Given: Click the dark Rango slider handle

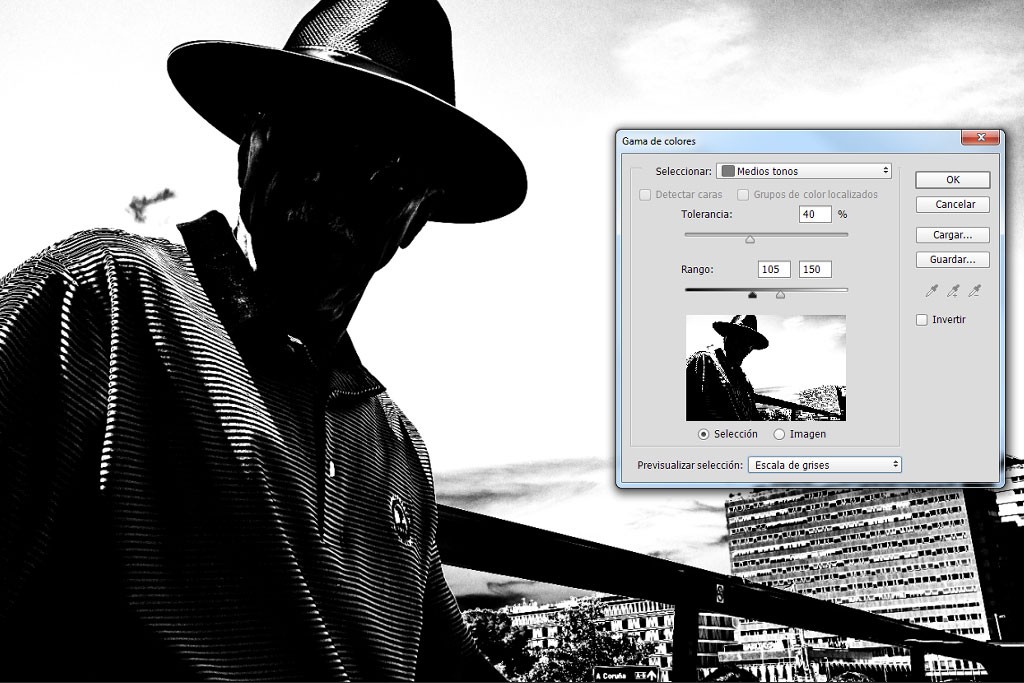Looking at the screenshot, I should [x=752, y=295].
